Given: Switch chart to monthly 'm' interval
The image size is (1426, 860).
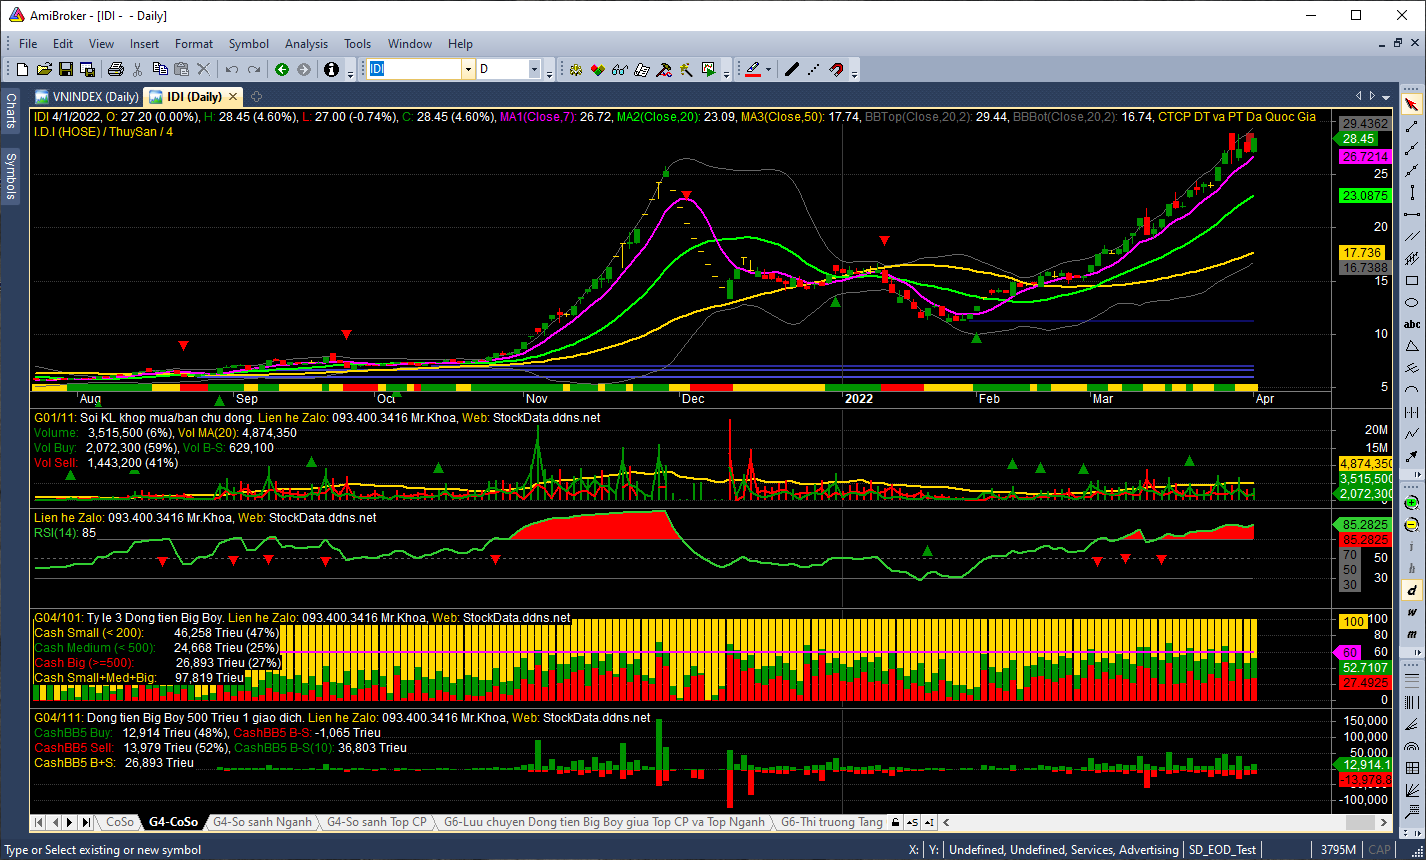Looking at the screenshot, I should click(x=1412, y=634).
